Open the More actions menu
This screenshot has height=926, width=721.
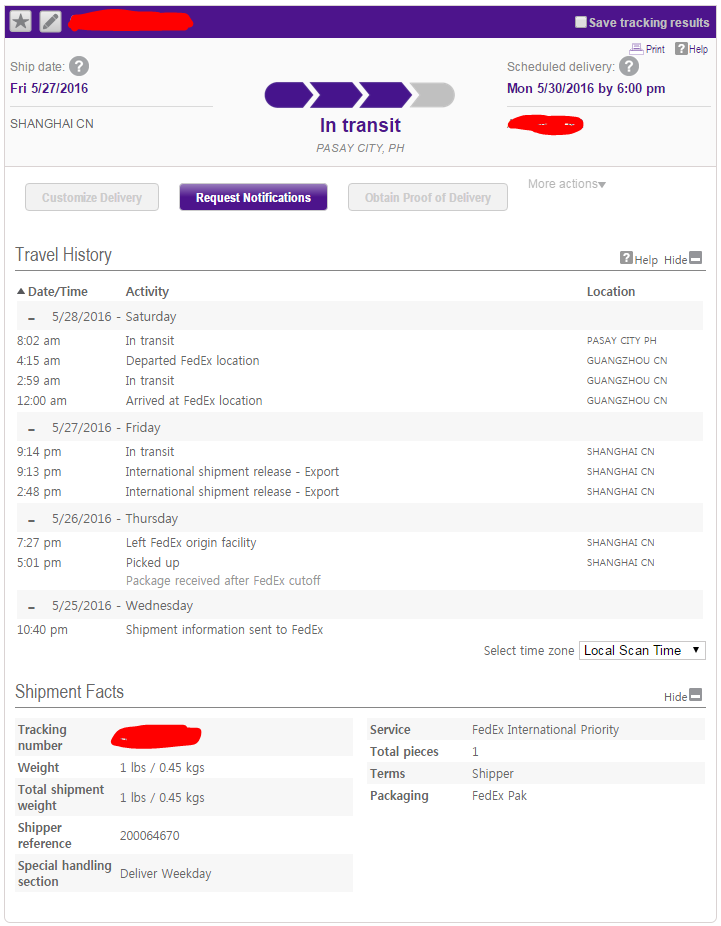point(567,184)
